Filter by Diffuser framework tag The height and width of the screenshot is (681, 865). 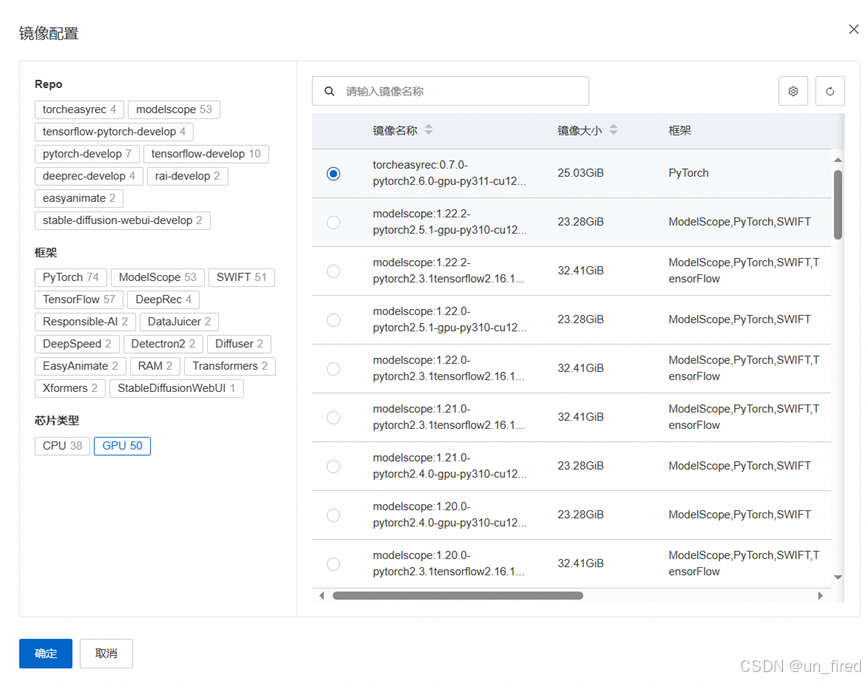click(239, 344)
